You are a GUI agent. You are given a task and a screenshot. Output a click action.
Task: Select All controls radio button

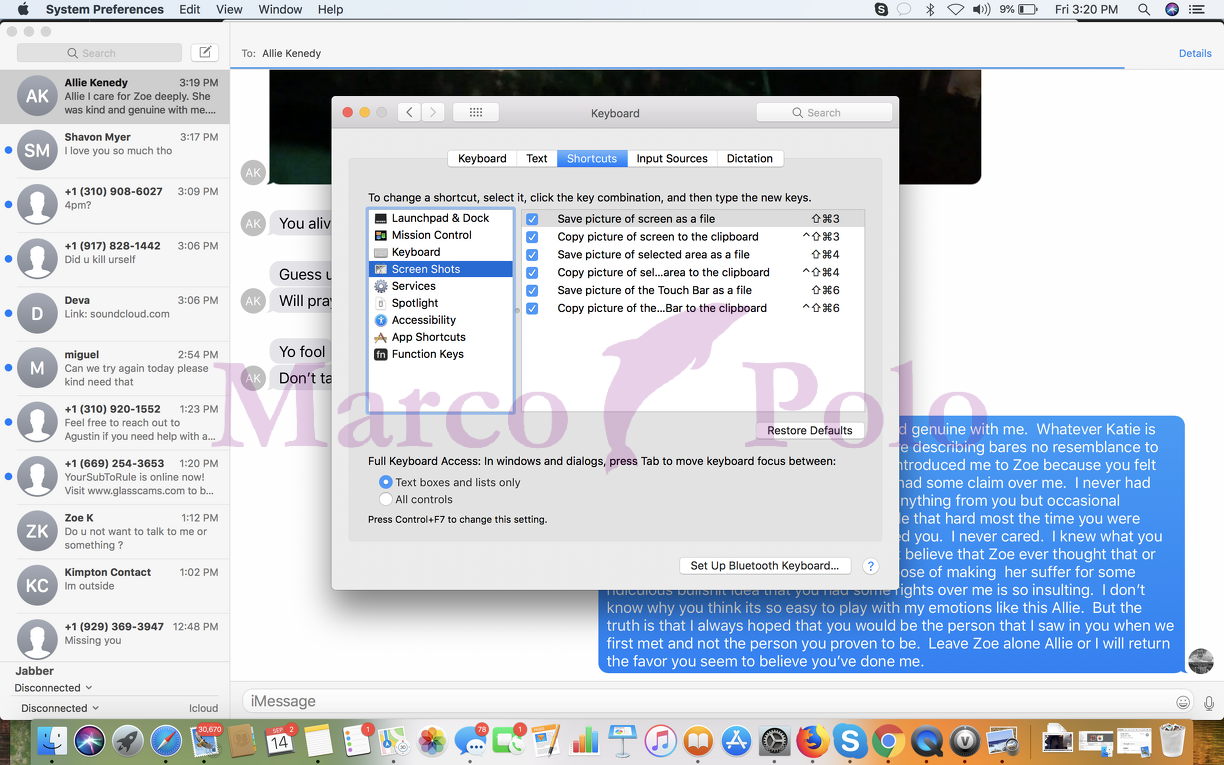(386, 499)
